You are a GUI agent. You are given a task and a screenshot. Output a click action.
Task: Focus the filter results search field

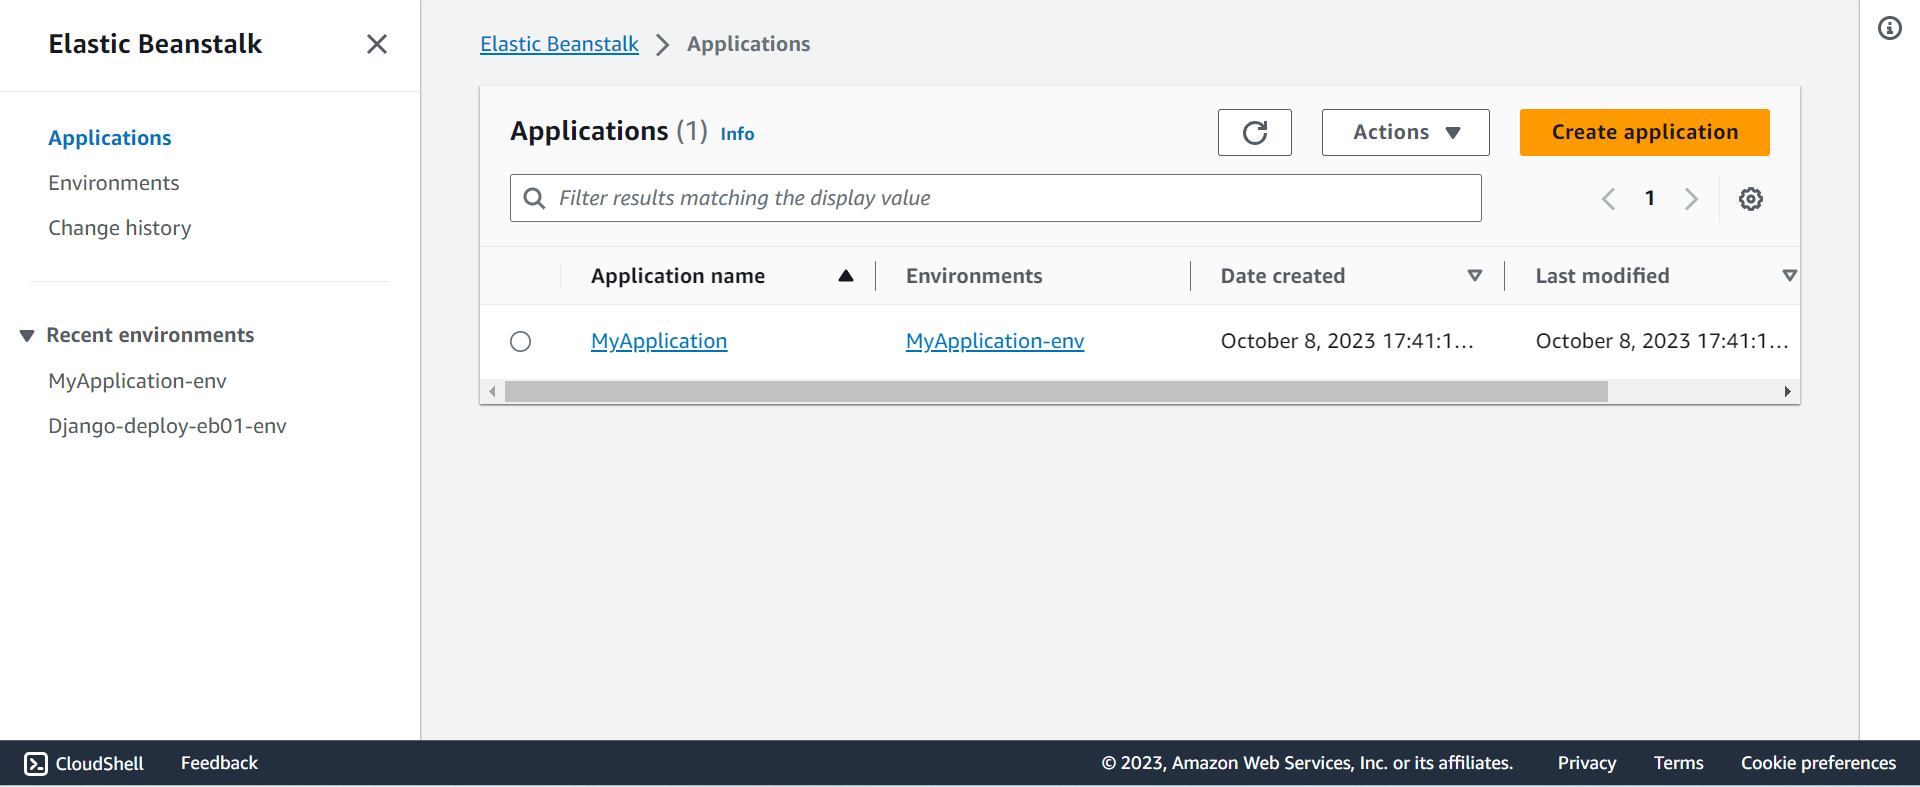pos(995,198)
